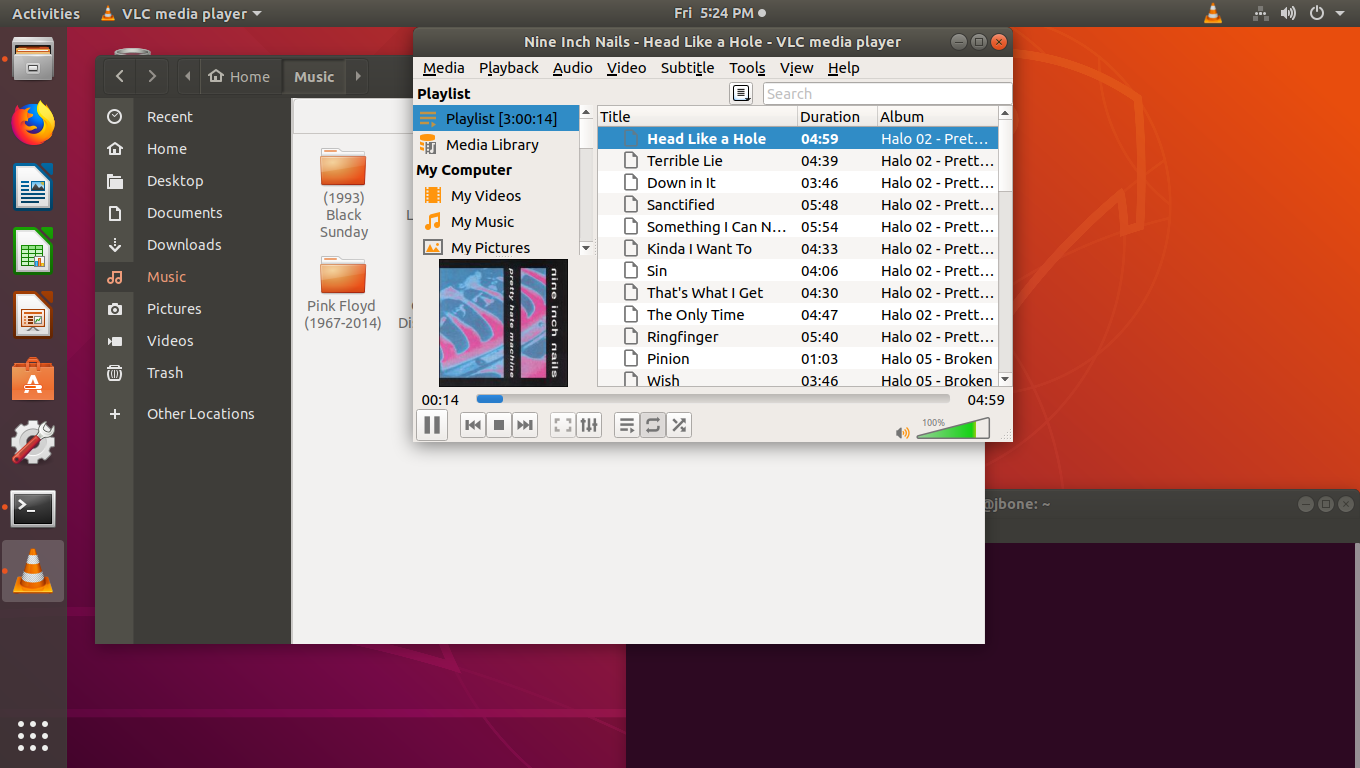This screenshot has height=768, width=1360.
Task: Click the playlist Search field
Action: [887, 93]
